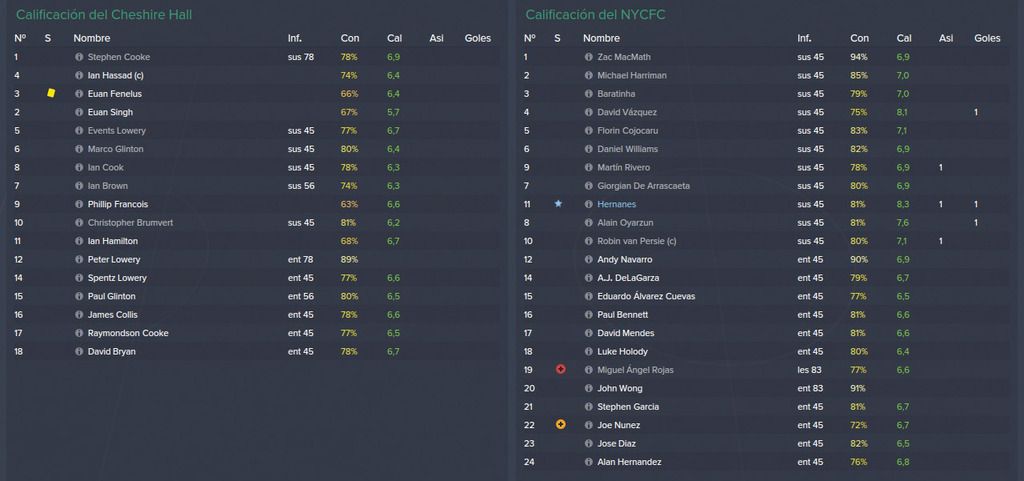Click Inf. column header in NYCFC table
Screen dimensions: 1024x481
click(x=804, y=39)
